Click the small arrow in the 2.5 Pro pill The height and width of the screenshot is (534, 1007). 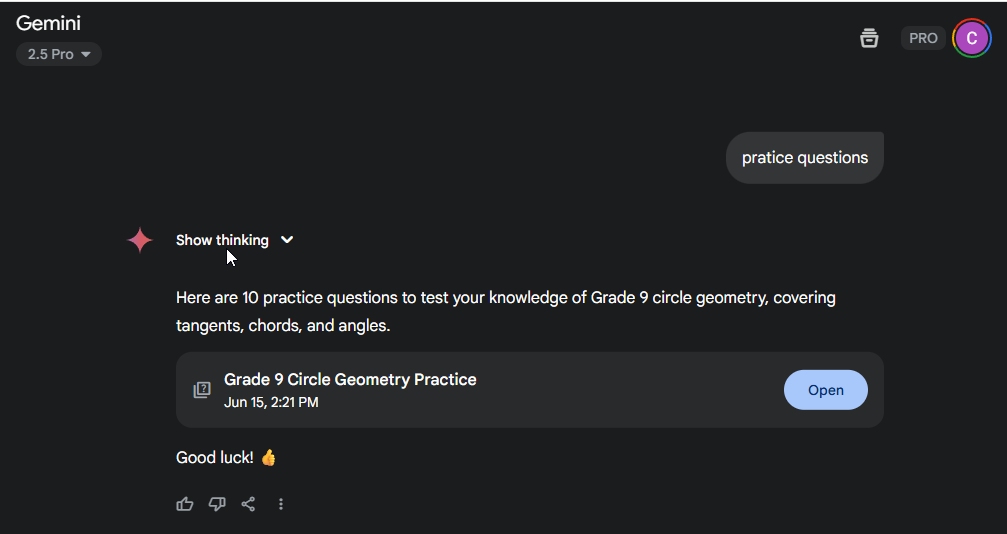pos(85,55)
